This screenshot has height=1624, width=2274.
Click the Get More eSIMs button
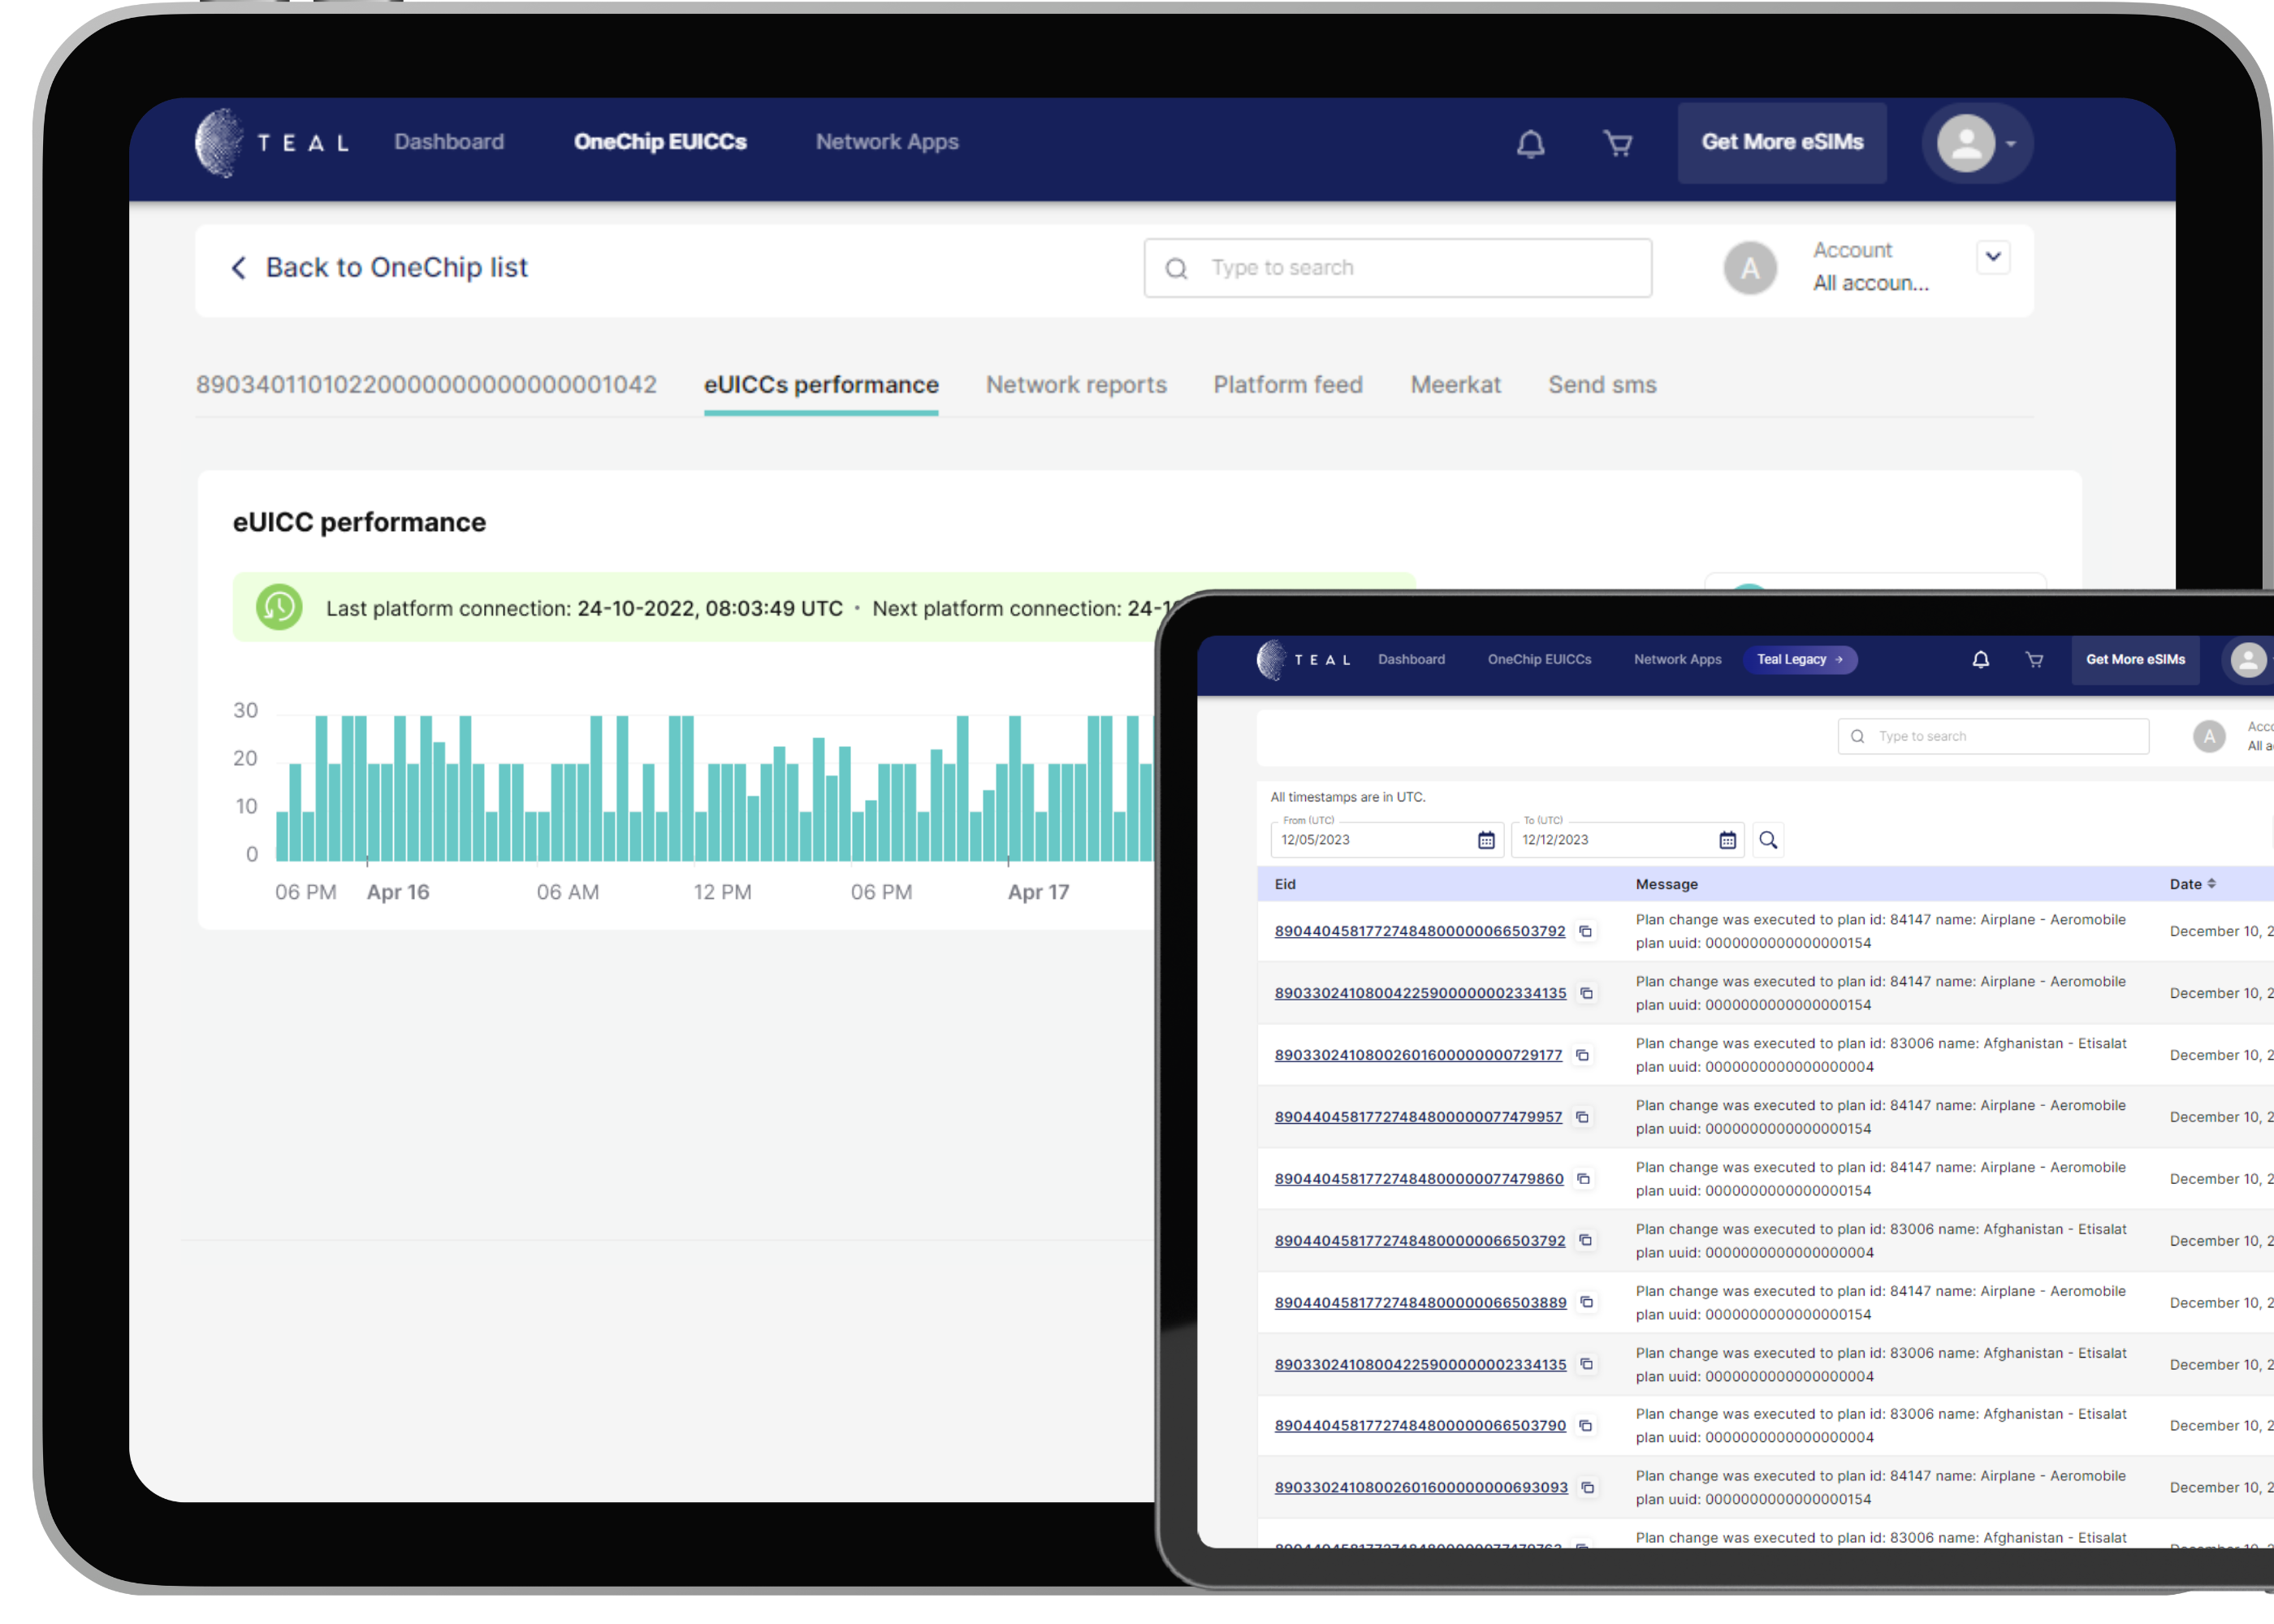1782,142
